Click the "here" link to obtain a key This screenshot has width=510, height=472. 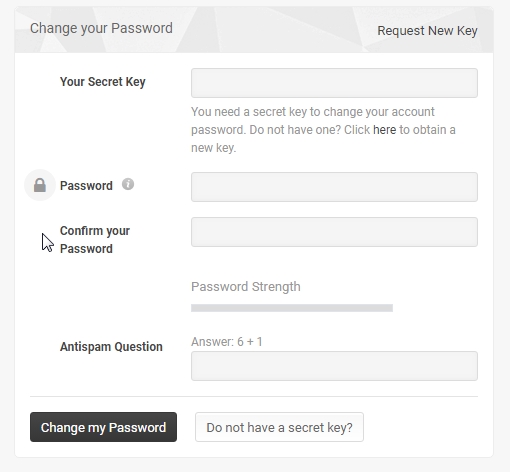pyautogui.click(x=384, y=130)
